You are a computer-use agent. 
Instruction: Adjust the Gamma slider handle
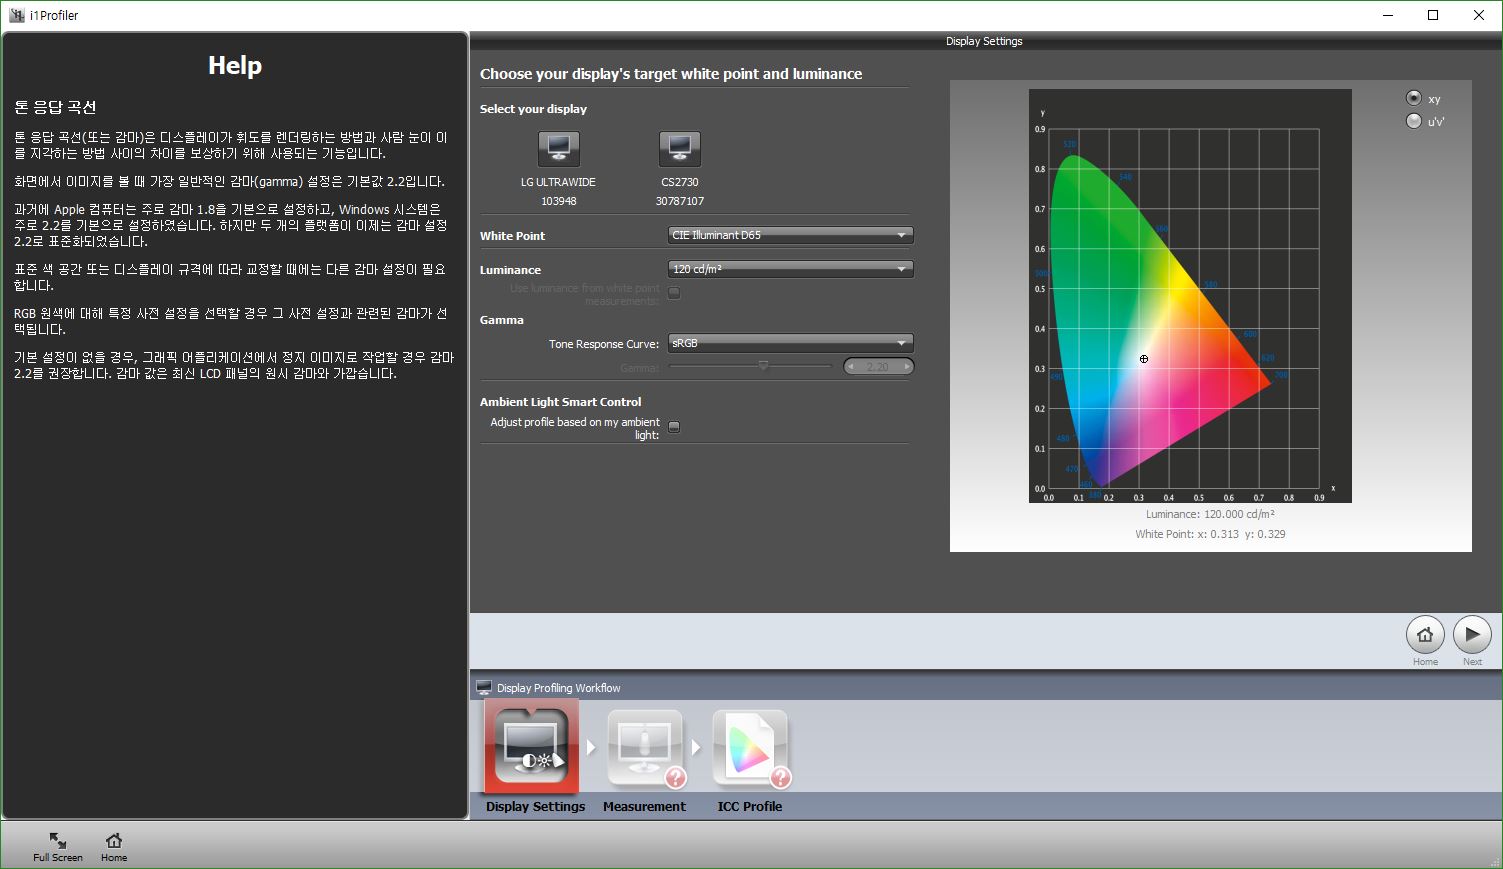pos(763,366)
